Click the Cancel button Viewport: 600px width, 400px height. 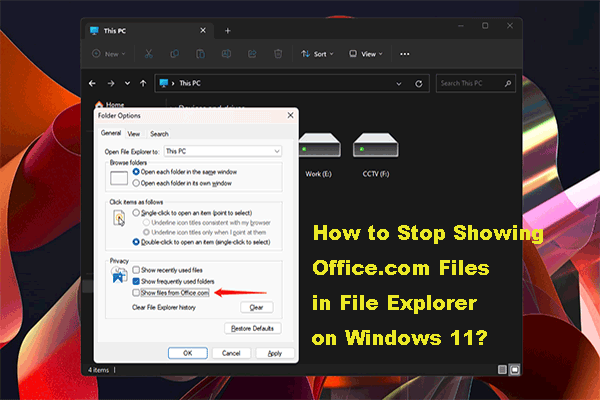[x=231, y=353]
